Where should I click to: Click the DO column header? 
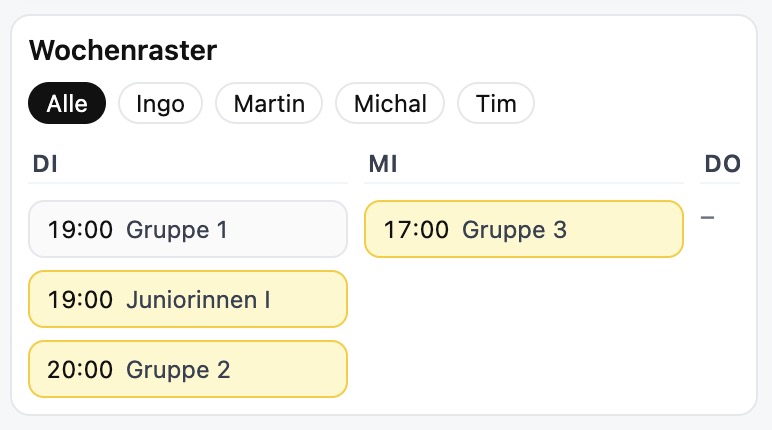[722, 164]
